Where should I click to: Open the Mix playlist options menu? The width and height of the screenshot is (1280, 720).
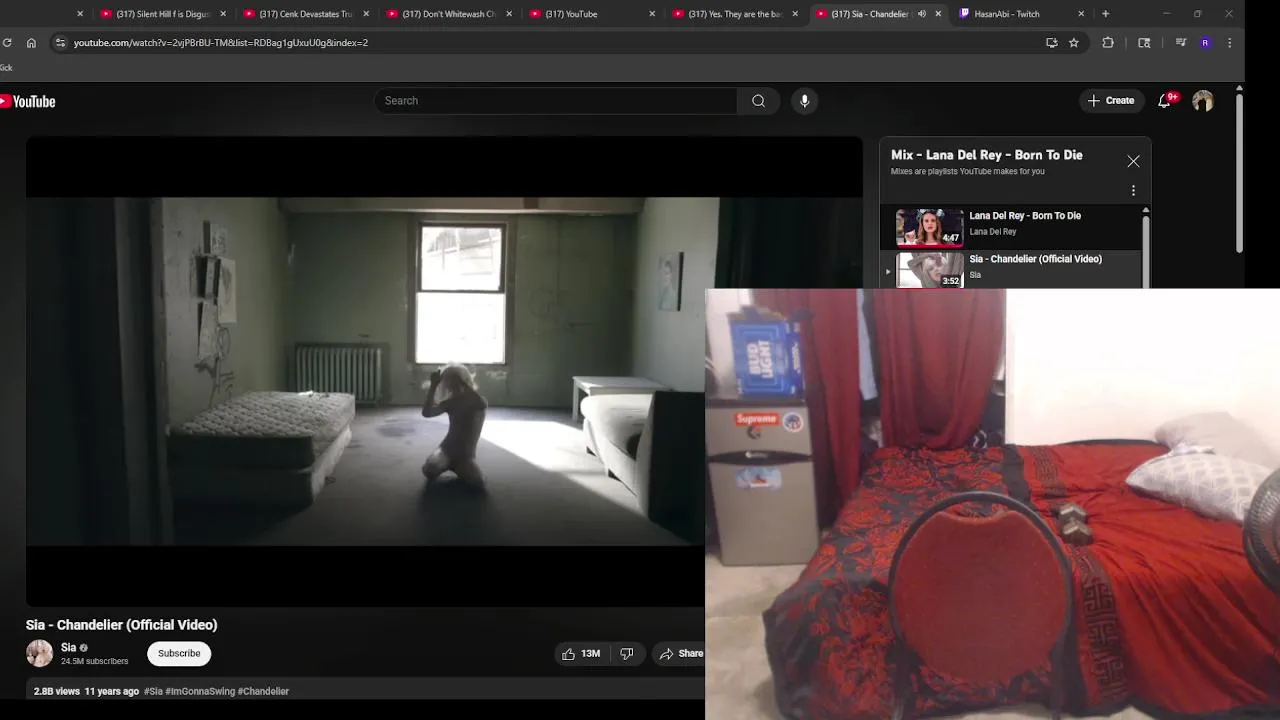coord(1133,190)
